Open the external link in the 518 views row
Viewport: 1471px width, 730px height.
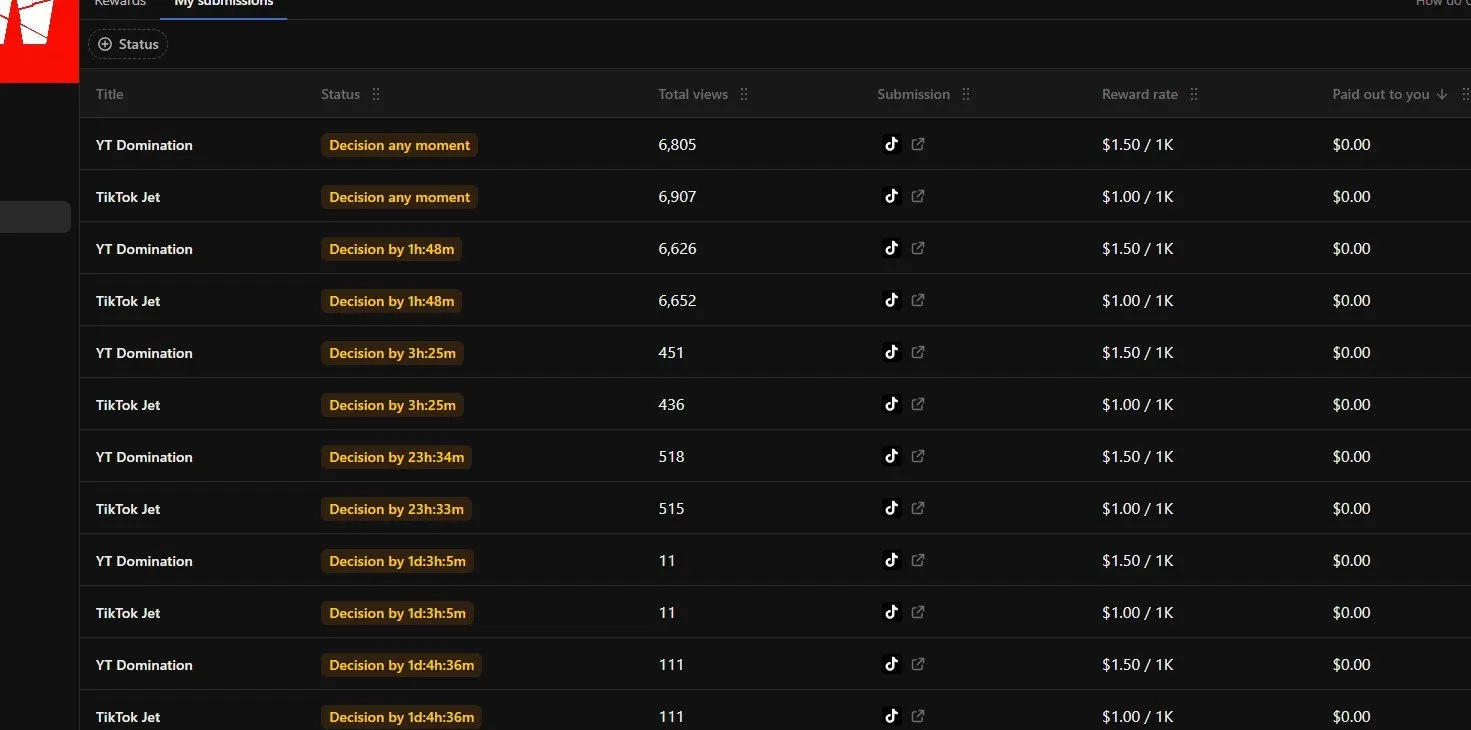click(x=918, y=456)
